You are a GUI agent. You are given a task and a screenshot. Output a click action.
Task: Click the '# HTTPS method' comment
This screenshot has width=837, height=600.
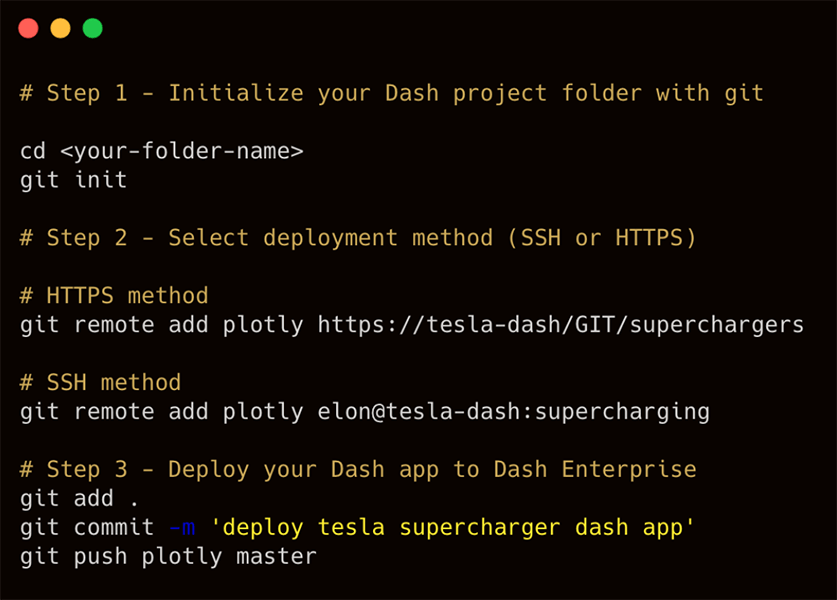point(114,296)
